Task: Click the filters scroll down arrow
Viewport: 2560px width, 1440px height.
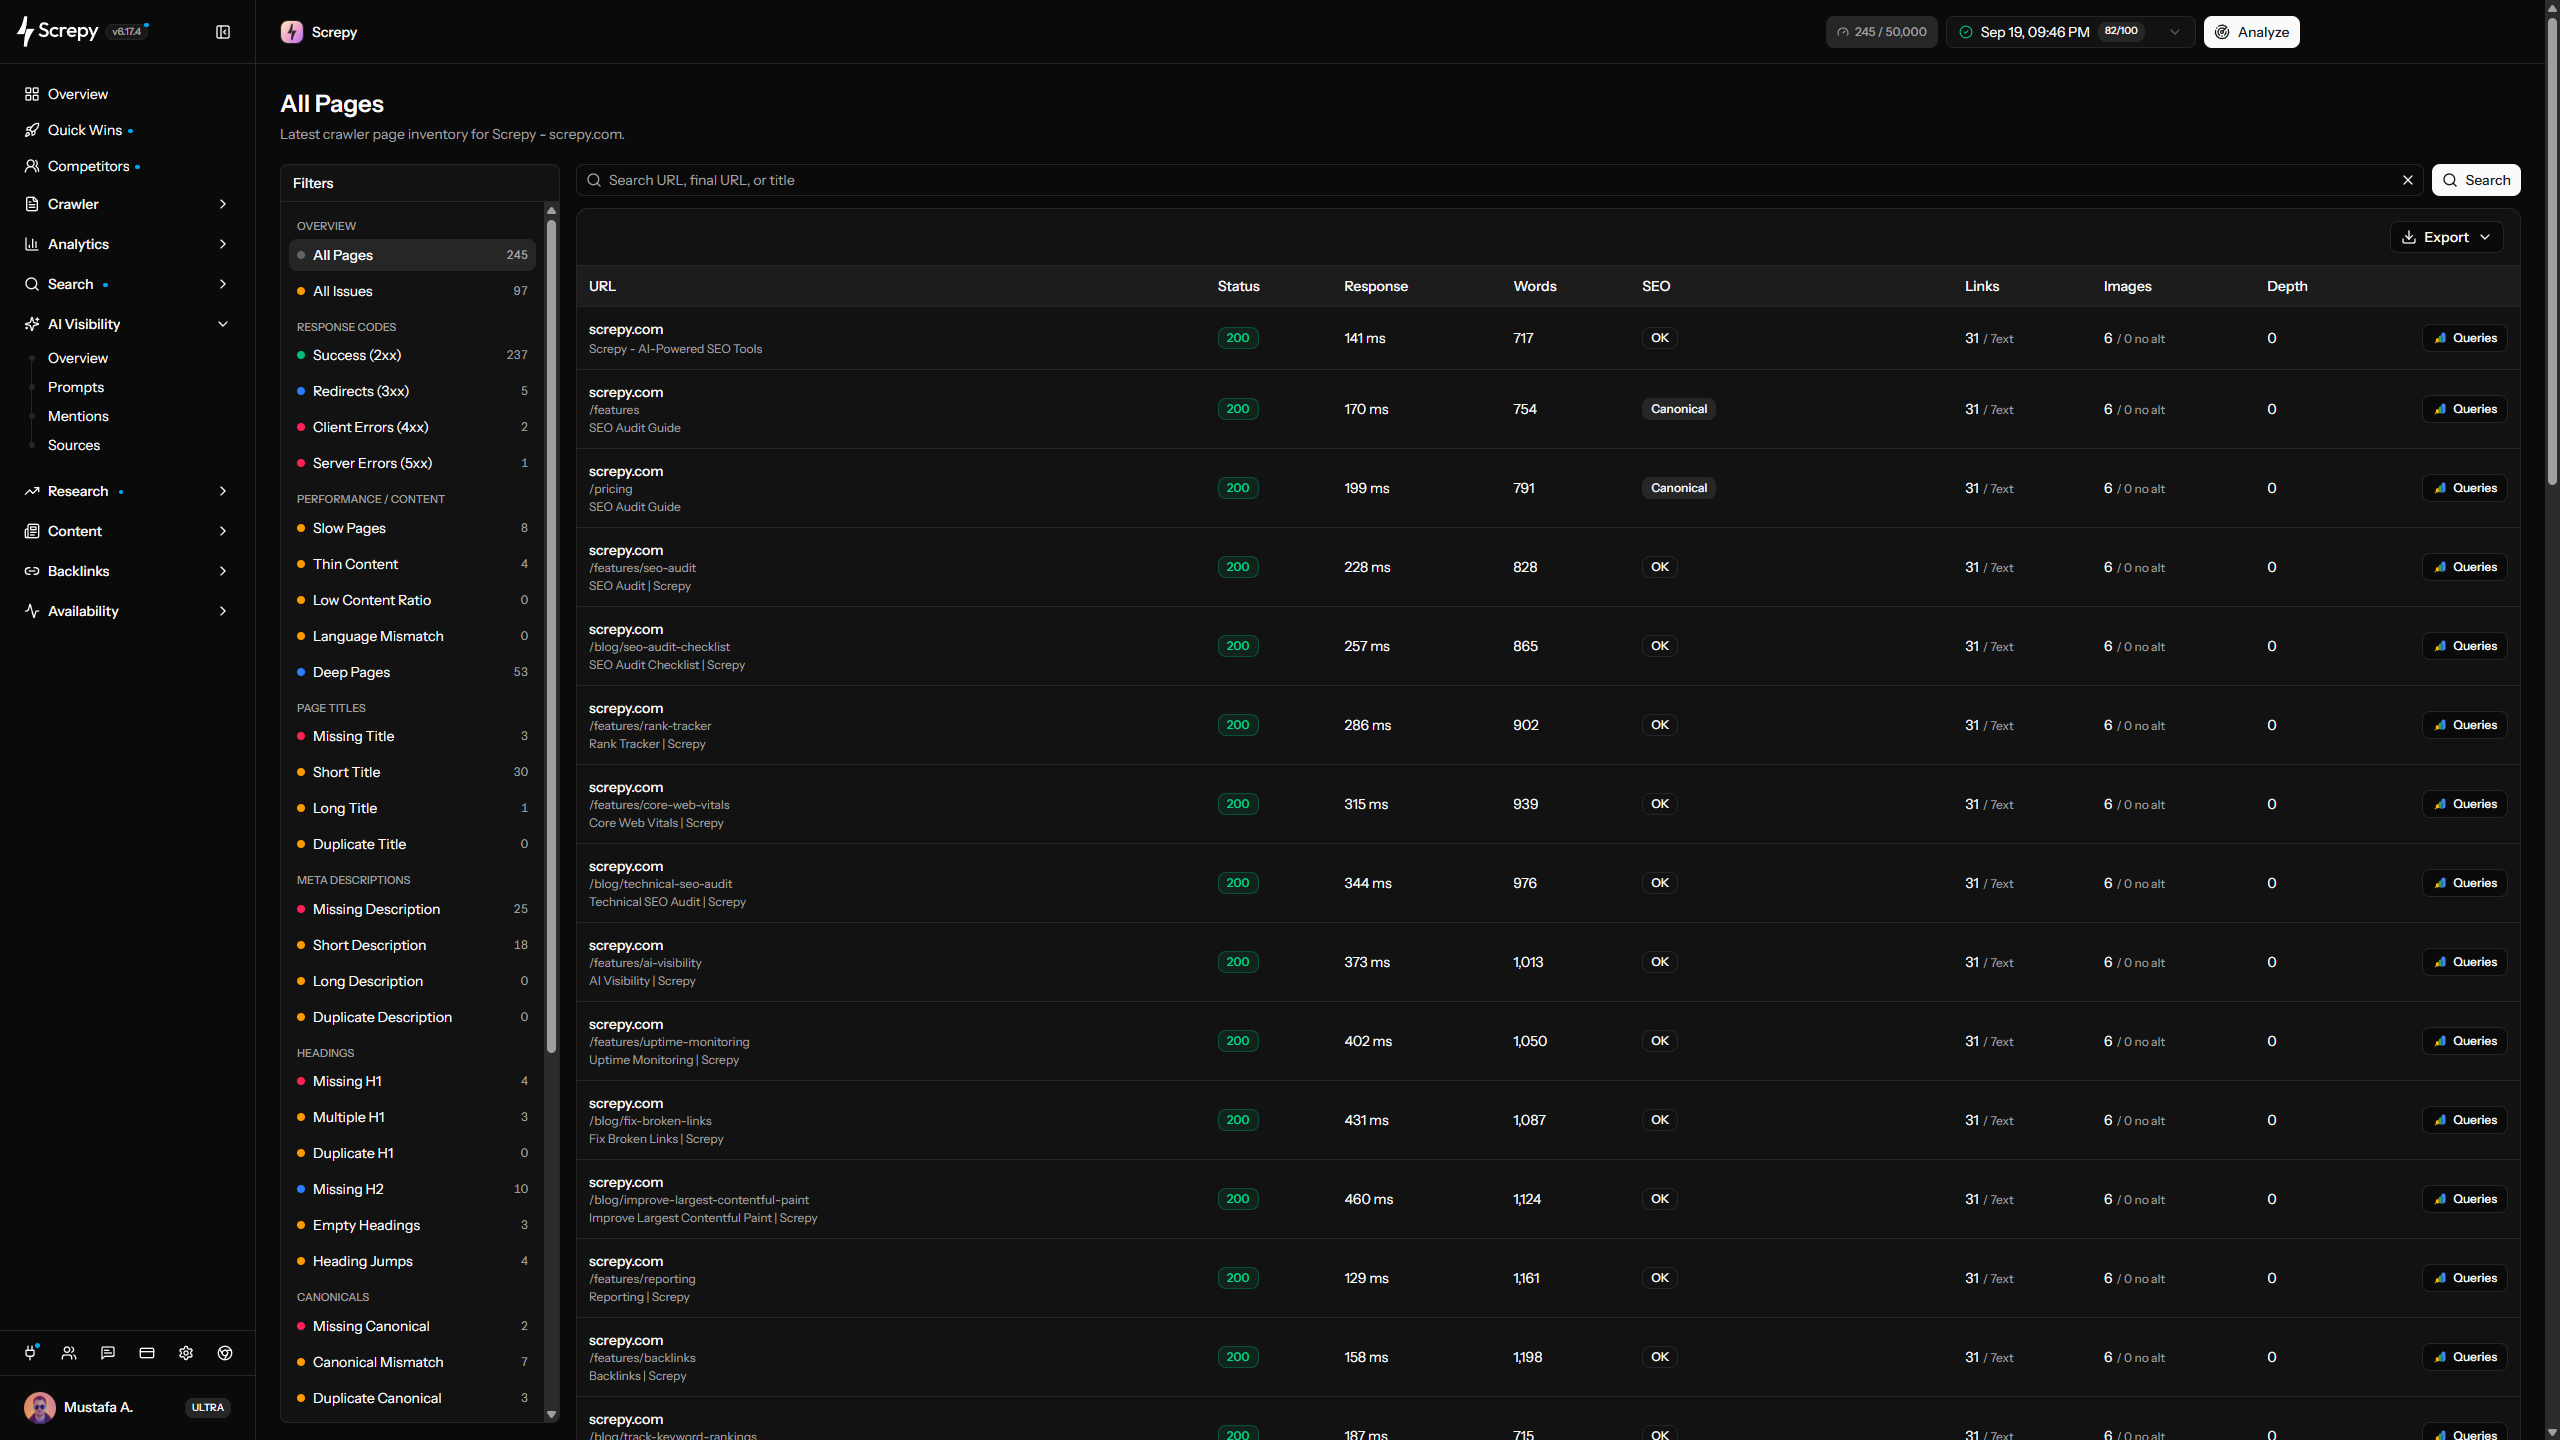Action: click(551, 1414)
